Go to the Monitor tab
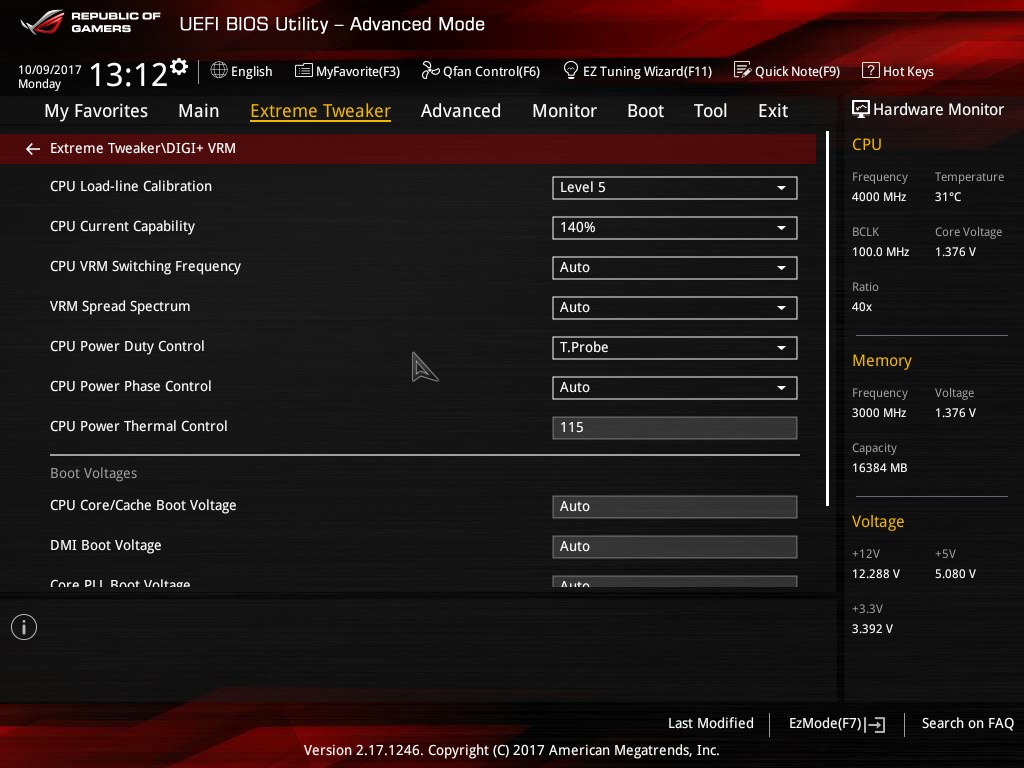Viewport: 1024px width, 768px height. (564, 111)
